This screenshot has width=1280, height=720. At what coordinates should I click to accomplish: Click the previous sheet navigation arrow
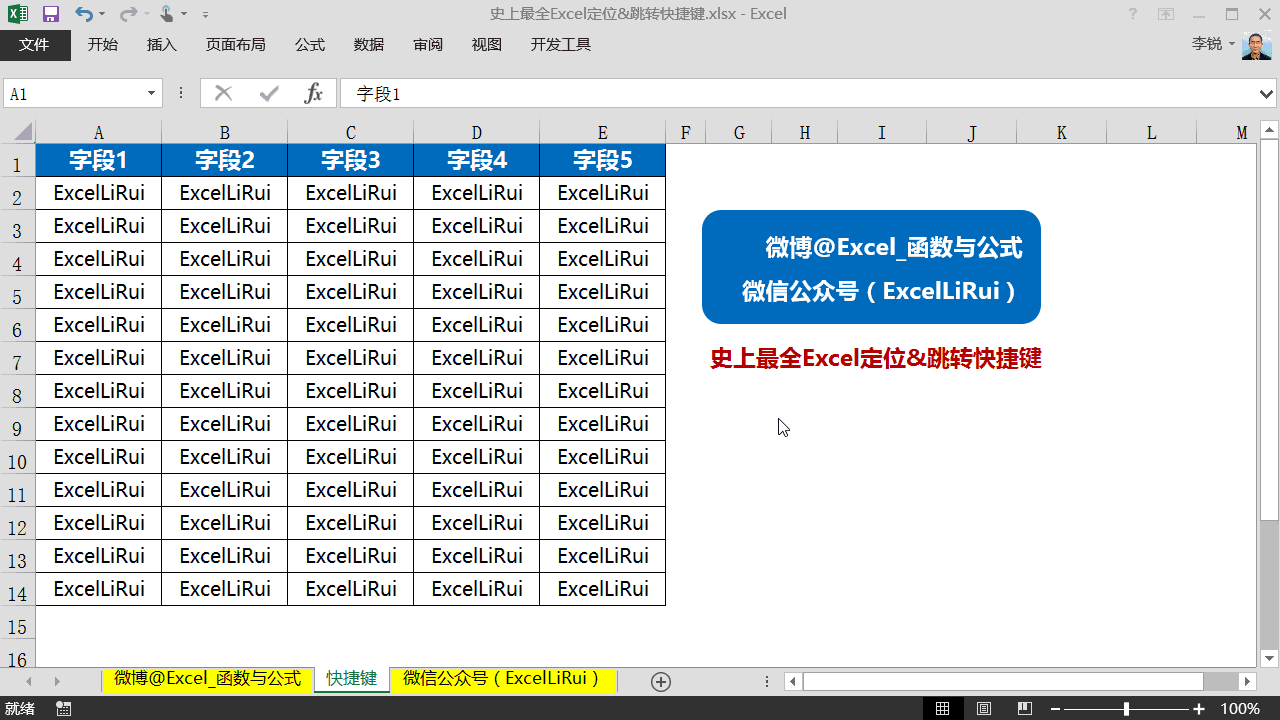pyautogui.click(x=29, y=681)
